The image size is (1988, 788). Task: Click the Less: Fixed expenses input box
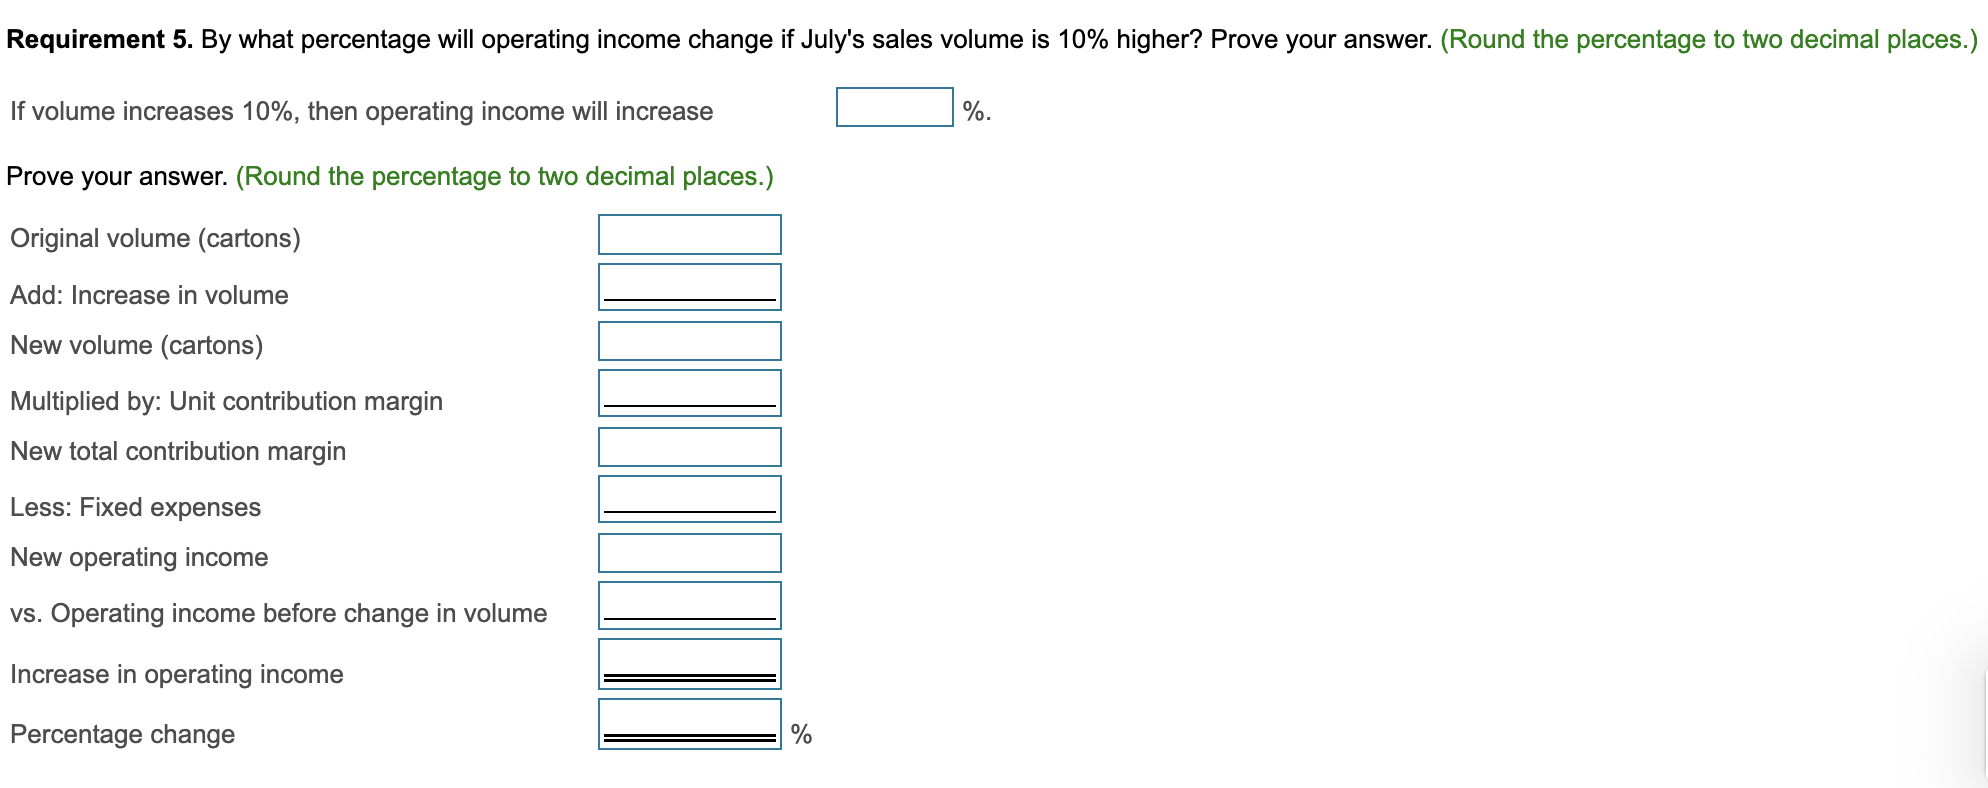(688, 499)
